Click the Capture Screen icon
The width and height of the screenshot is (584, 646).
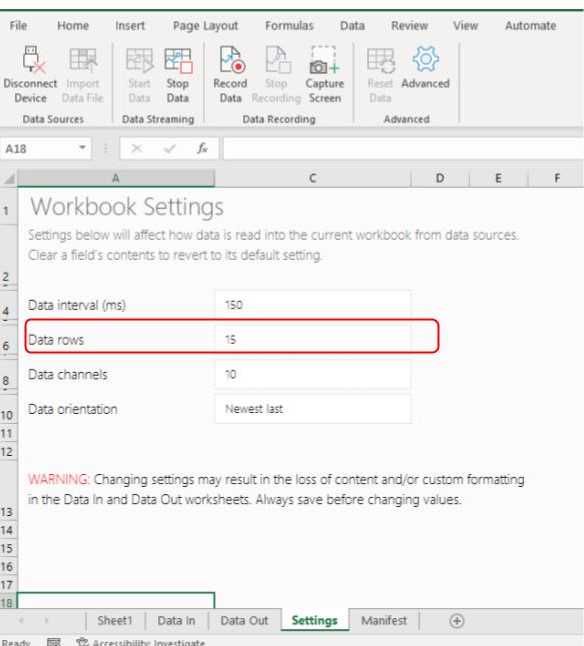tap(325, 61)
